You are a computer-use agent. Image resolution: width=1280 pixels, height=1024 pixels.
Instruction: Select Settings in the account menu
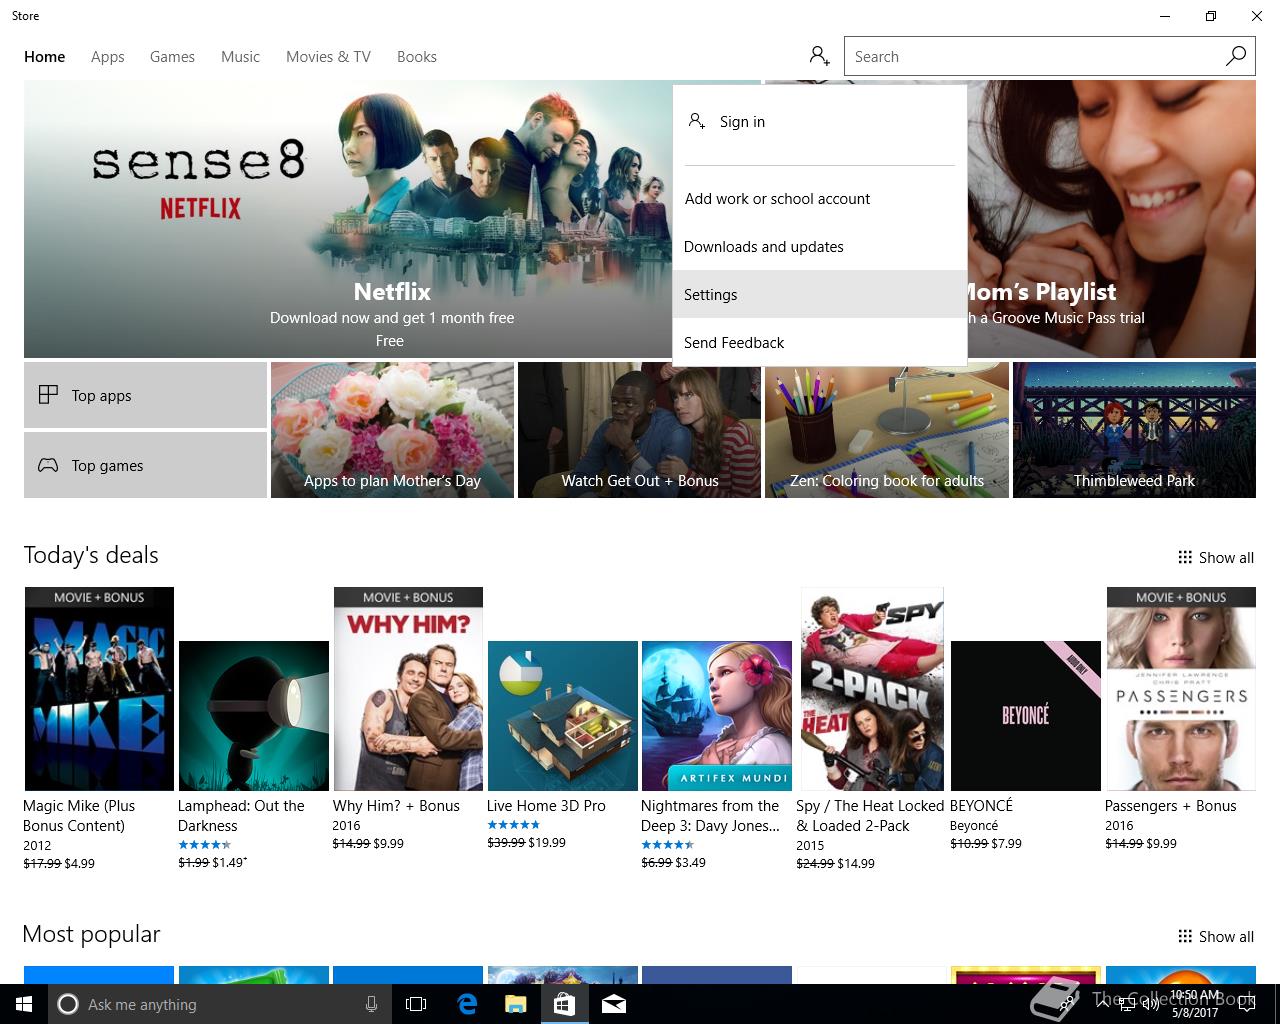(x=820, y=294)
